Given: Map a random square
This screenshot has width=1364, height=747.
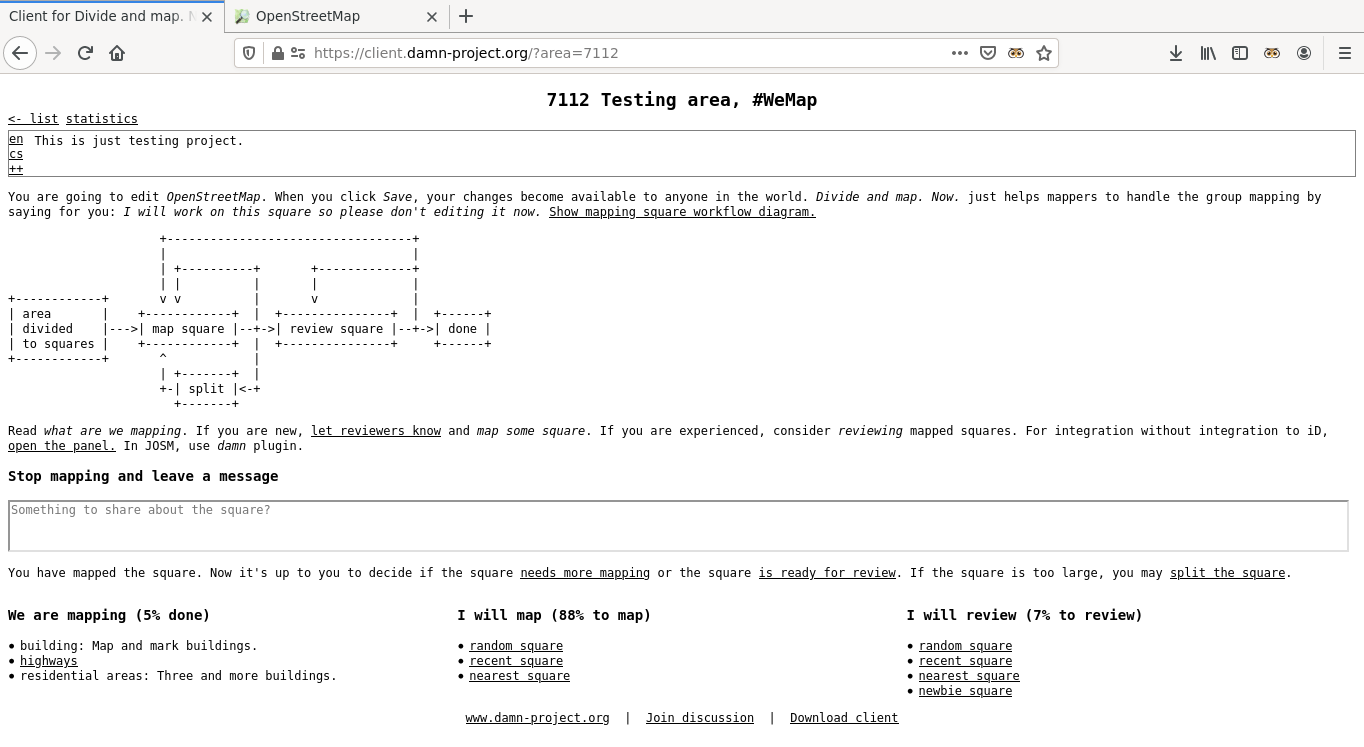Looking at the screenshot, I should point(516,646).
